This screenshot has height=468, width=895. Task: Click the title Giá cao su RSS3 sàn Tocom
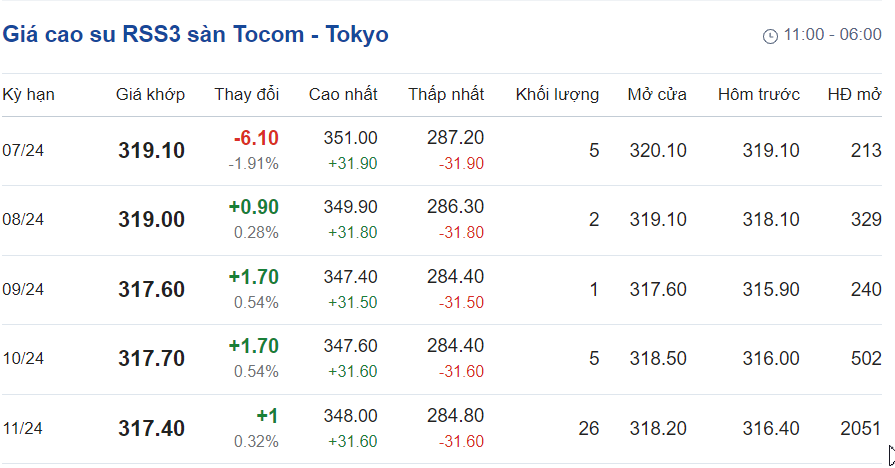pos(195,35)
